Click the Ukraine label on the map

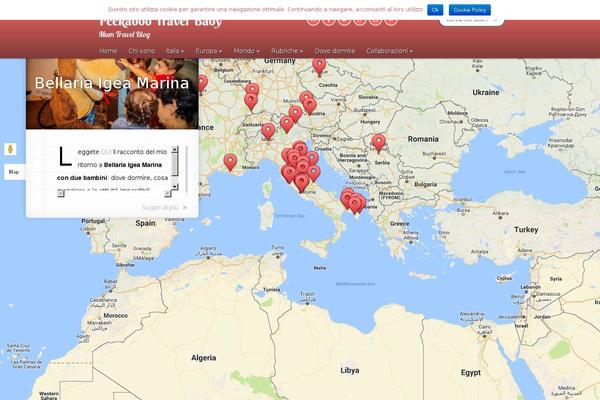coord(486,92)
